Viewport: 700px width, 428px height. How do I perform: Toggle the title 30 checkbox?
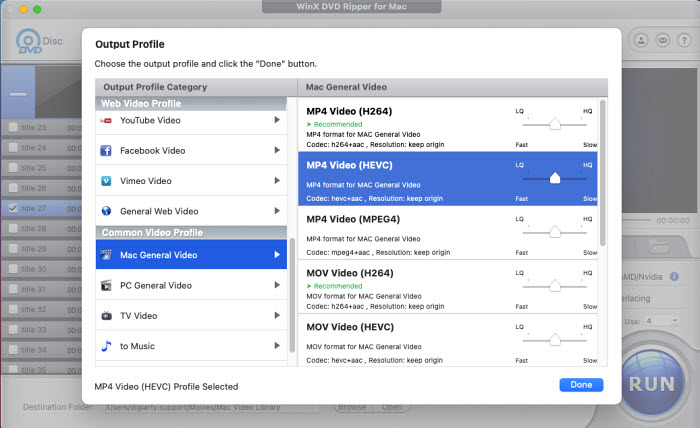[x=13, y=269]
